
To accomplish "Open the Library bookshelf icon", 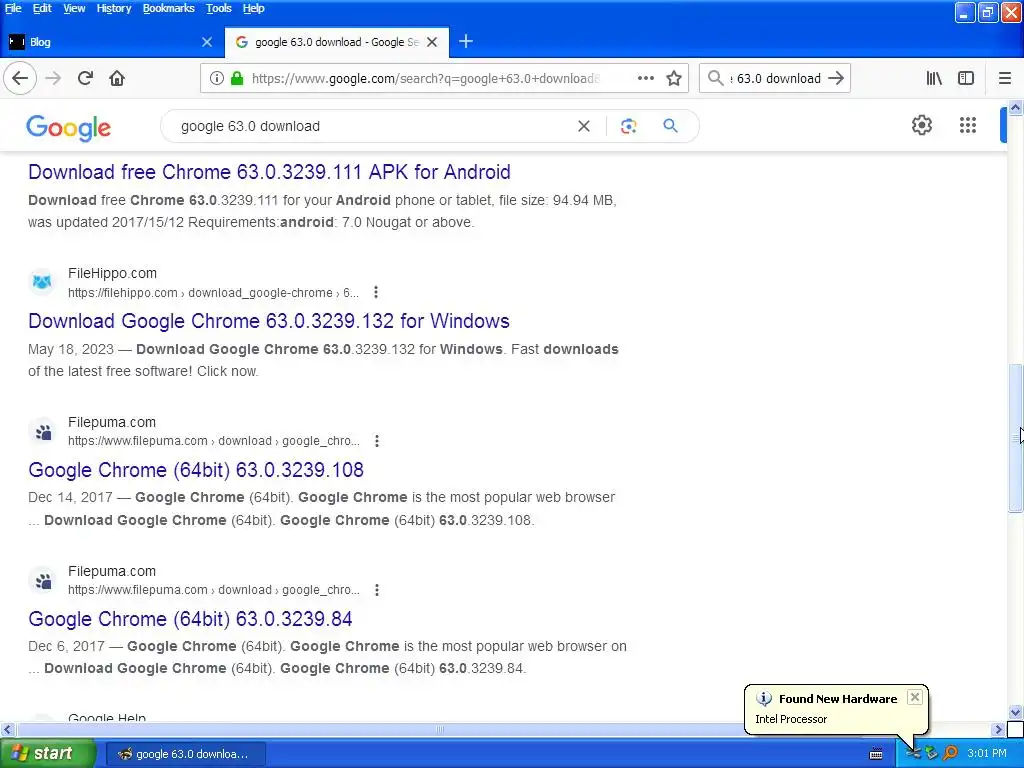I will pos(934,78).
